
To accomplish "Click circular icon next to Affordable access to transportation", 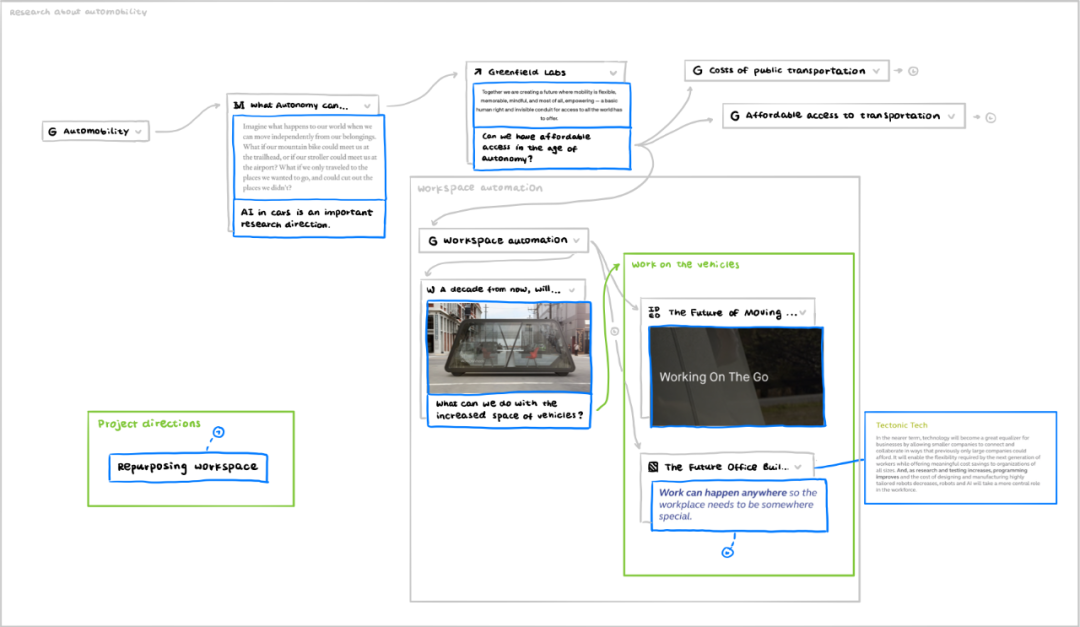I will [990, 118].
